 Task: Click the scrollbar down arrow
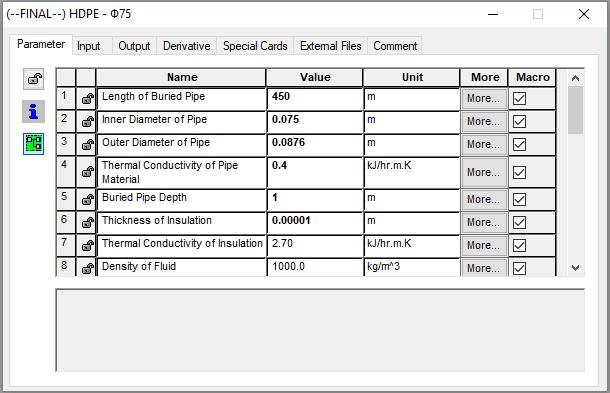[575, 268]
